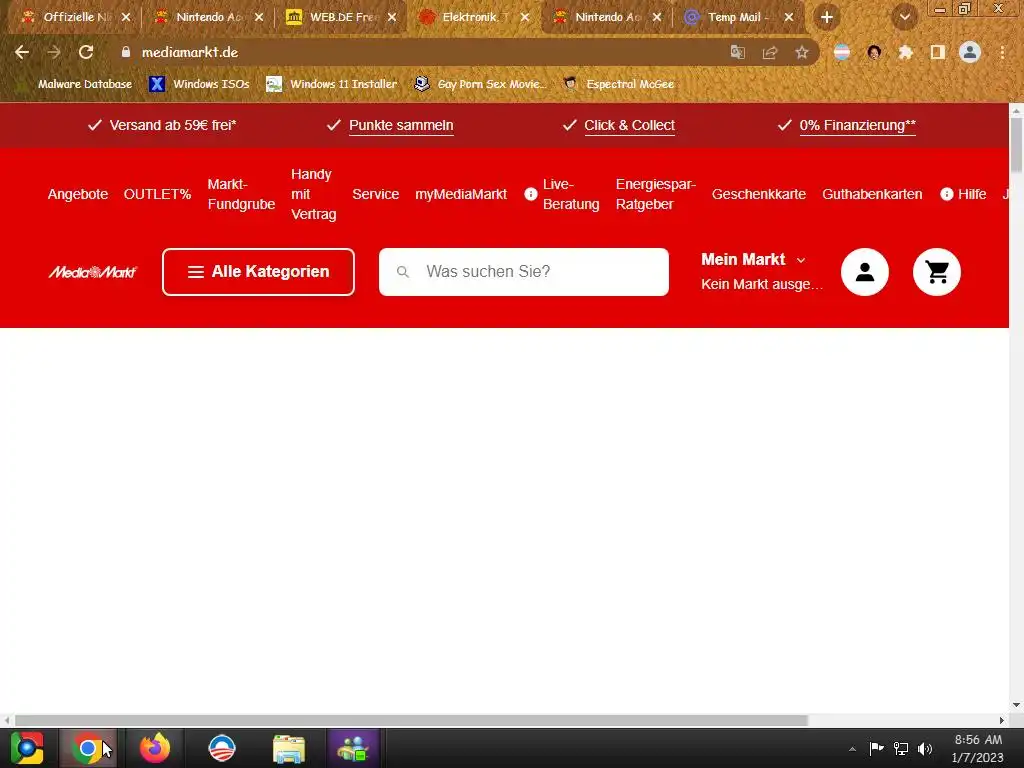
Task: Click the striped flag extension icon
Action: pos(842,52)
